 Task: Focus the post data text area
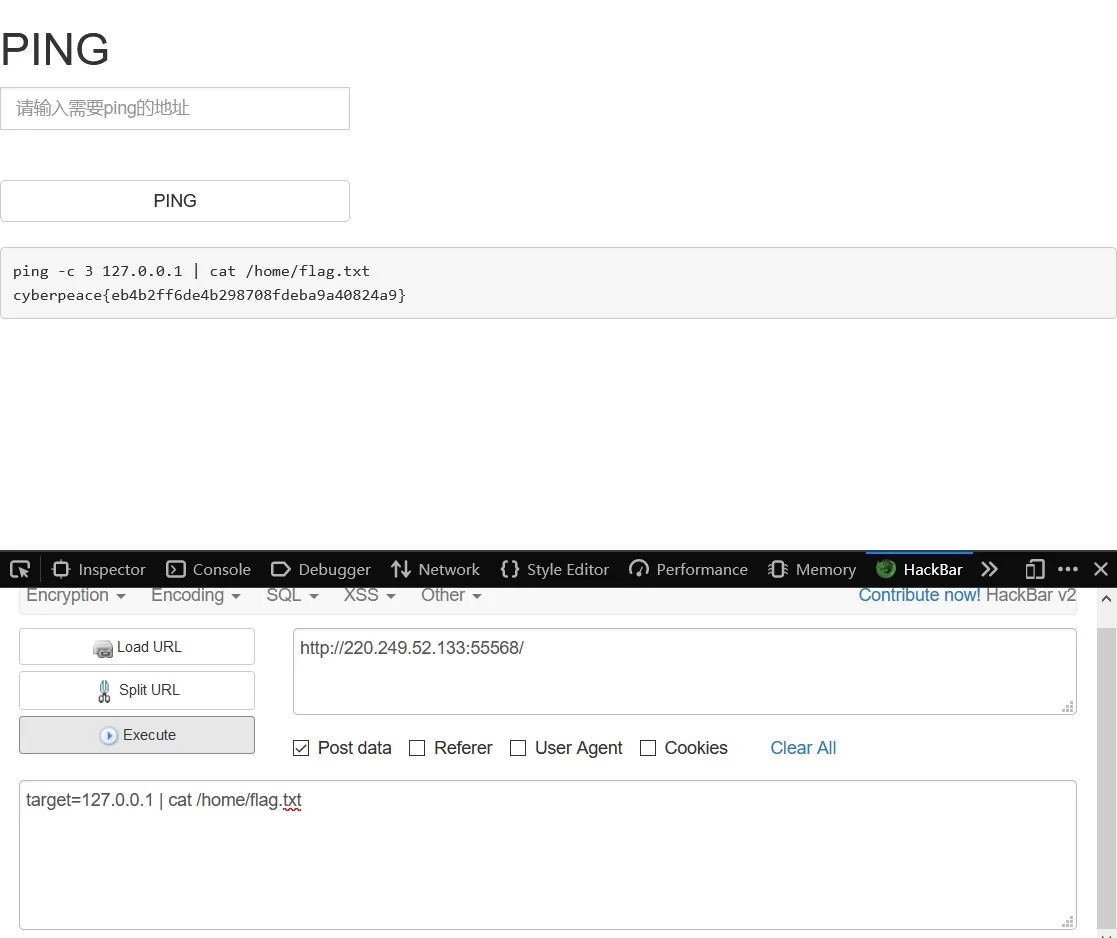click(548, 855)
